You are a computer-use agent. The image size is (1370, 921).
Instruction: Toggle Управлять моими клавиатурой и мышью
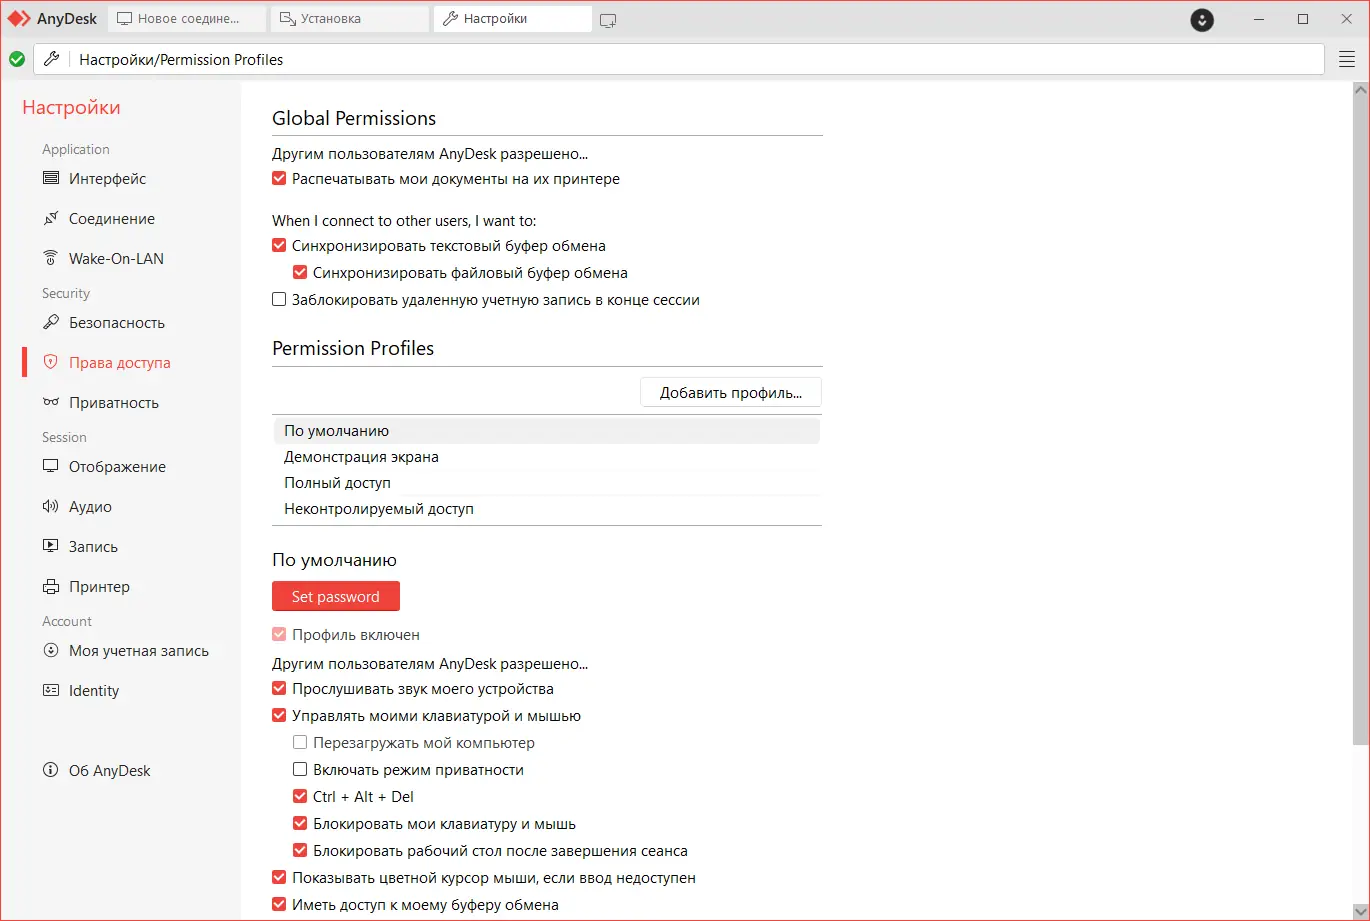[279, 716]
